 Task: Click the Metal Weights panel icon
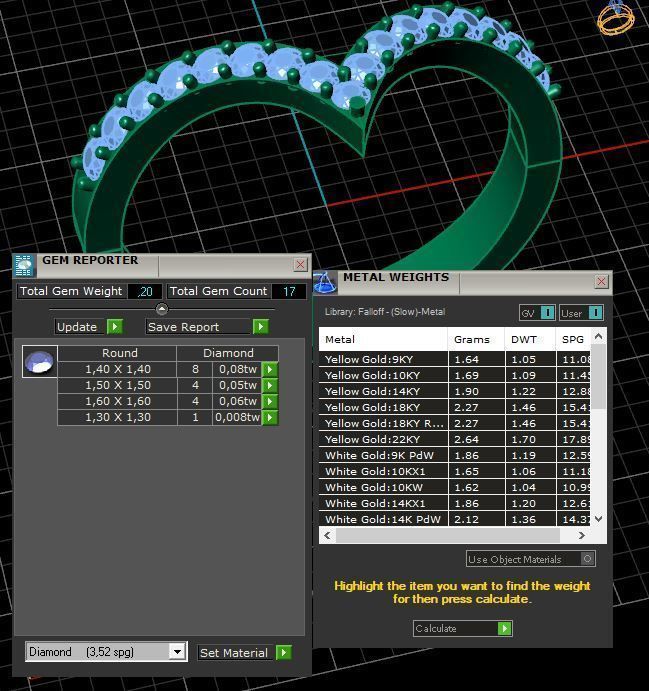[325, 282]
